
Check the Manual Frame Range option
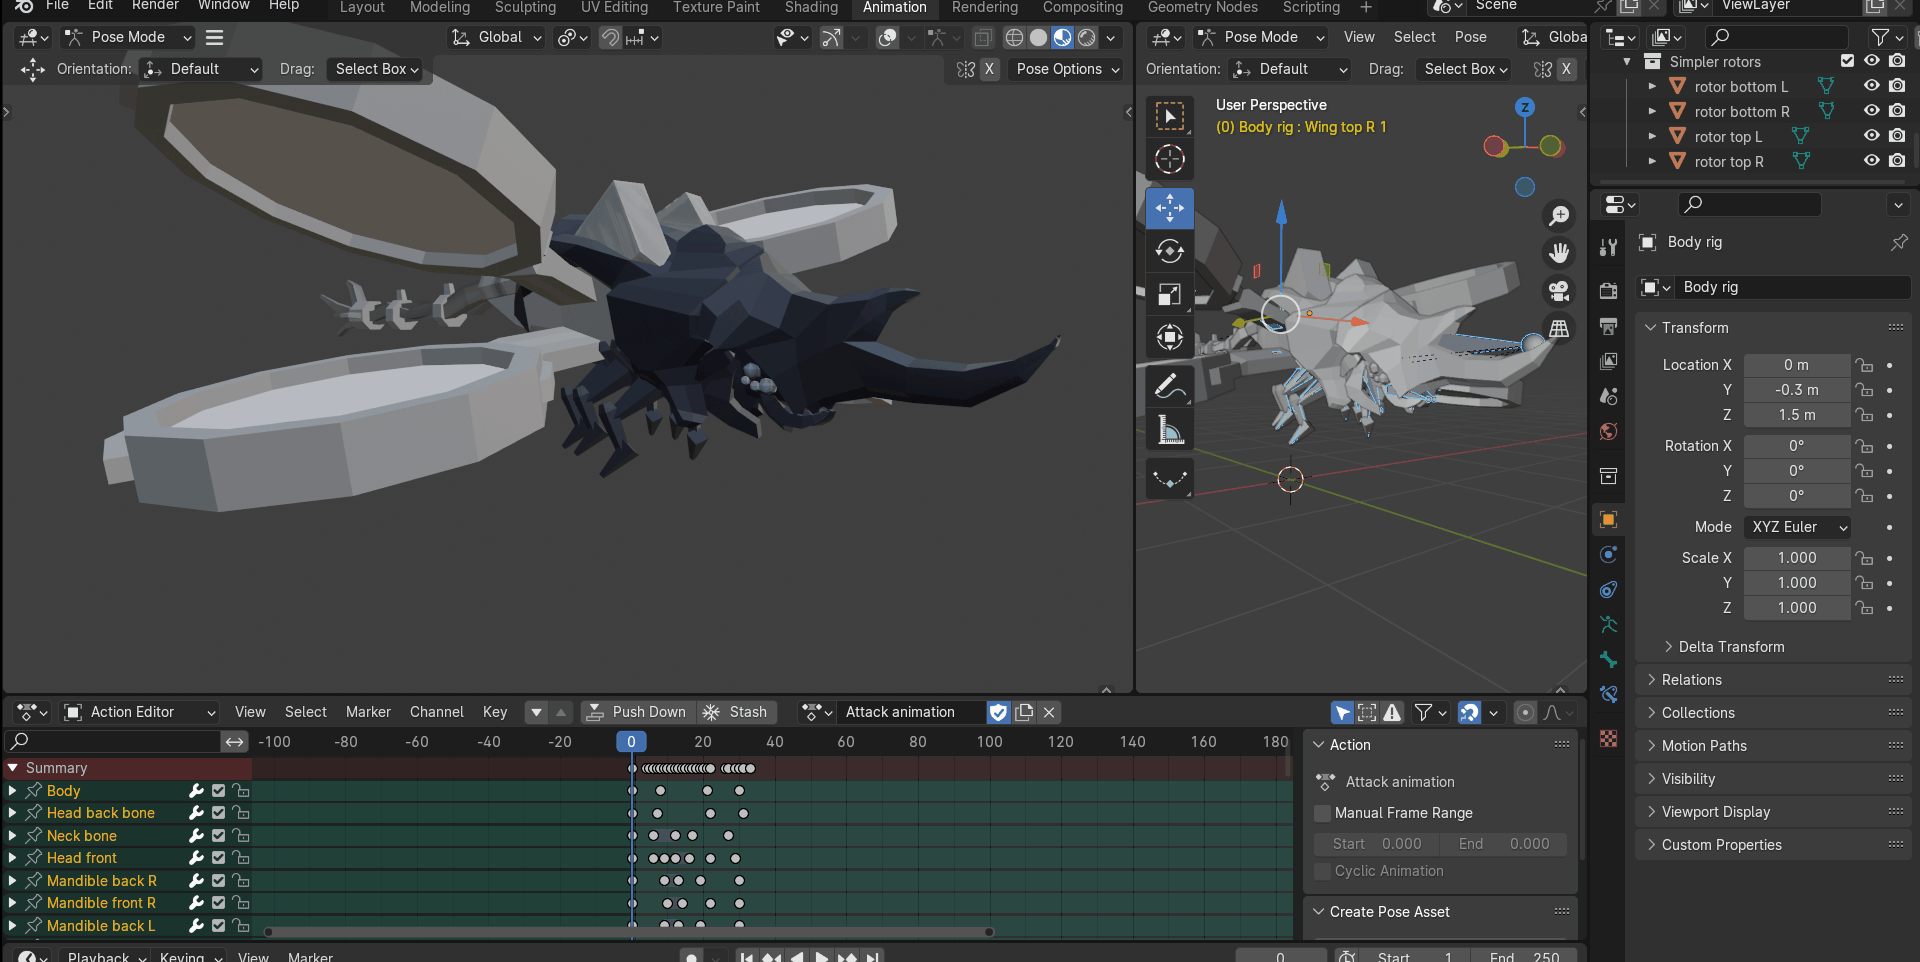click(x=1322, y=813)
